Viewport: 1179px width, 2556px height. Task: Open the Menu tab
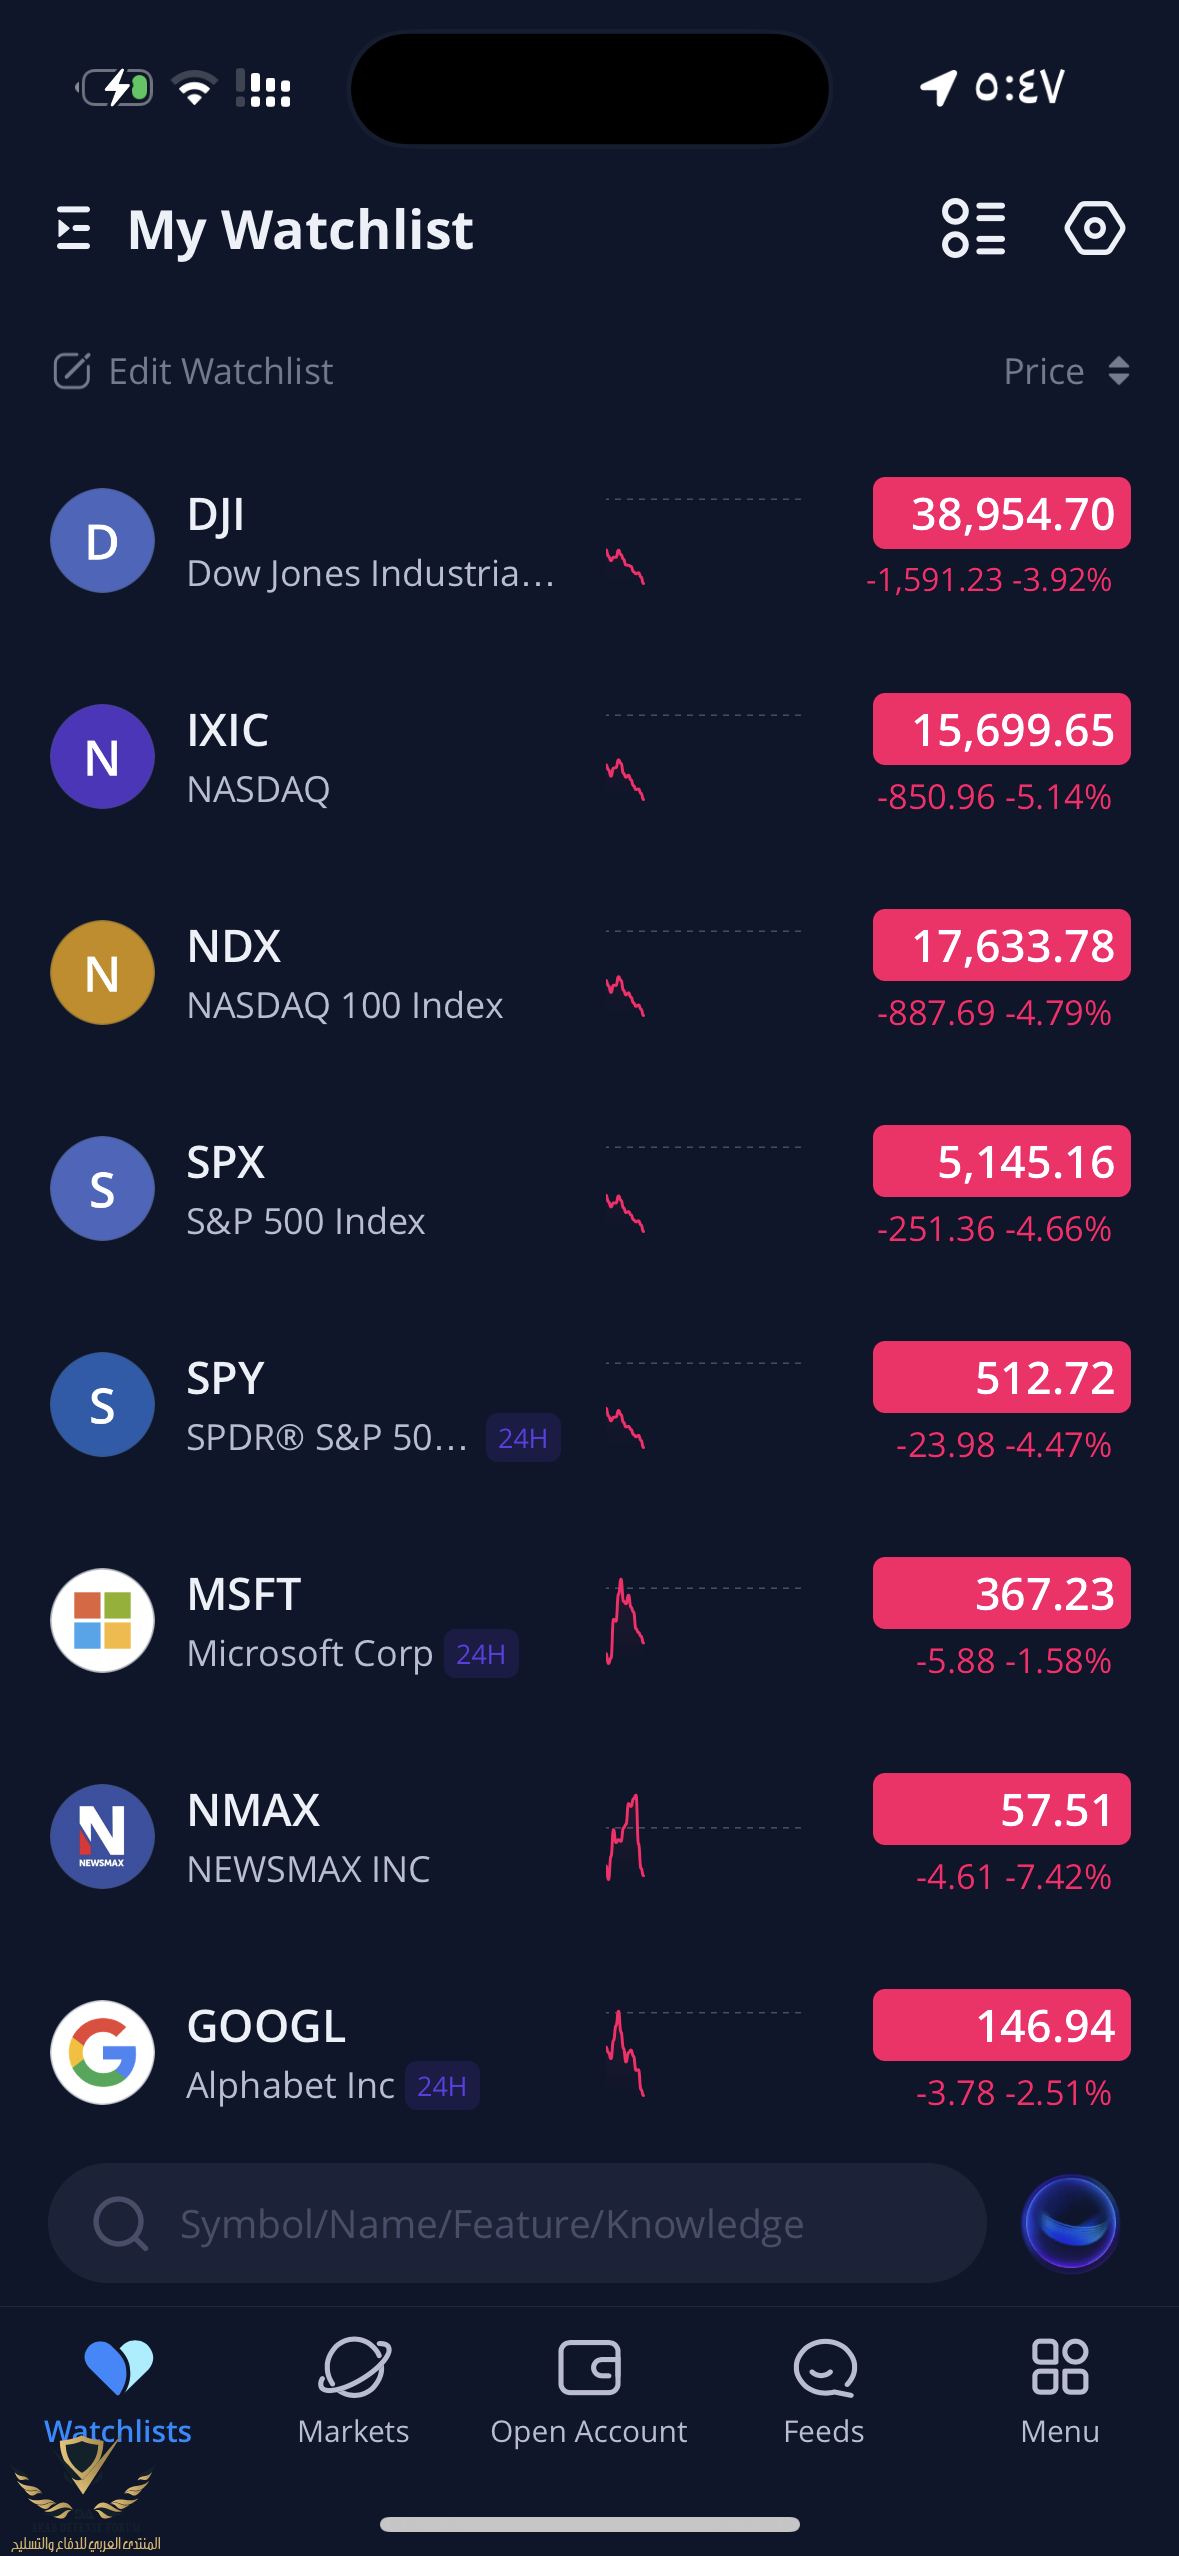pos(1059,2390)
